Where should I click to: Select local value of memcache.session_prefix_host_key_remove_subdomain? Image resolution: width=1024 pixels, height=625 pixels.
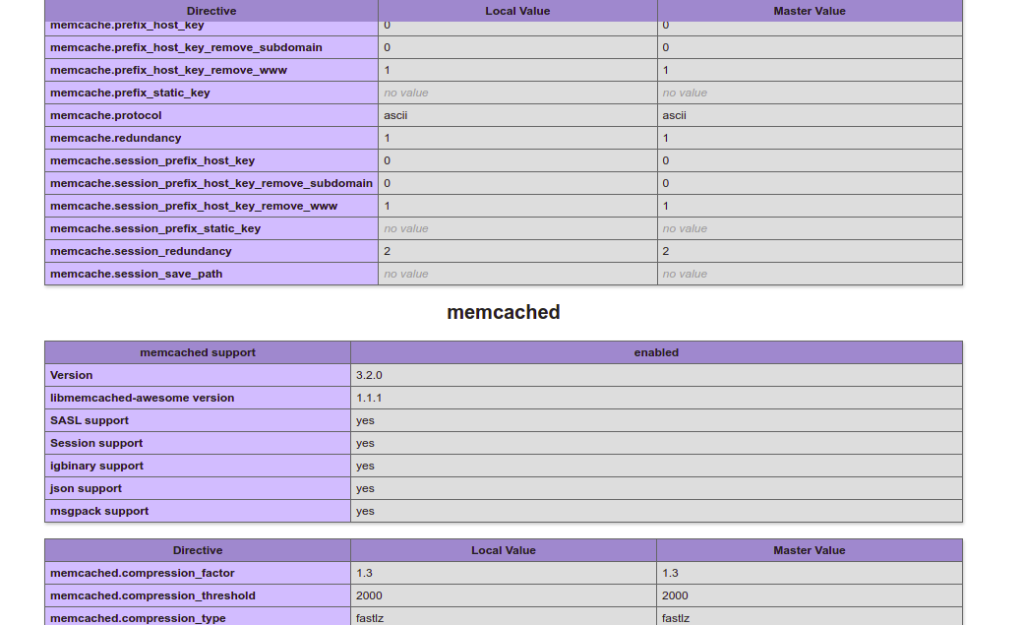coord(387,184)
